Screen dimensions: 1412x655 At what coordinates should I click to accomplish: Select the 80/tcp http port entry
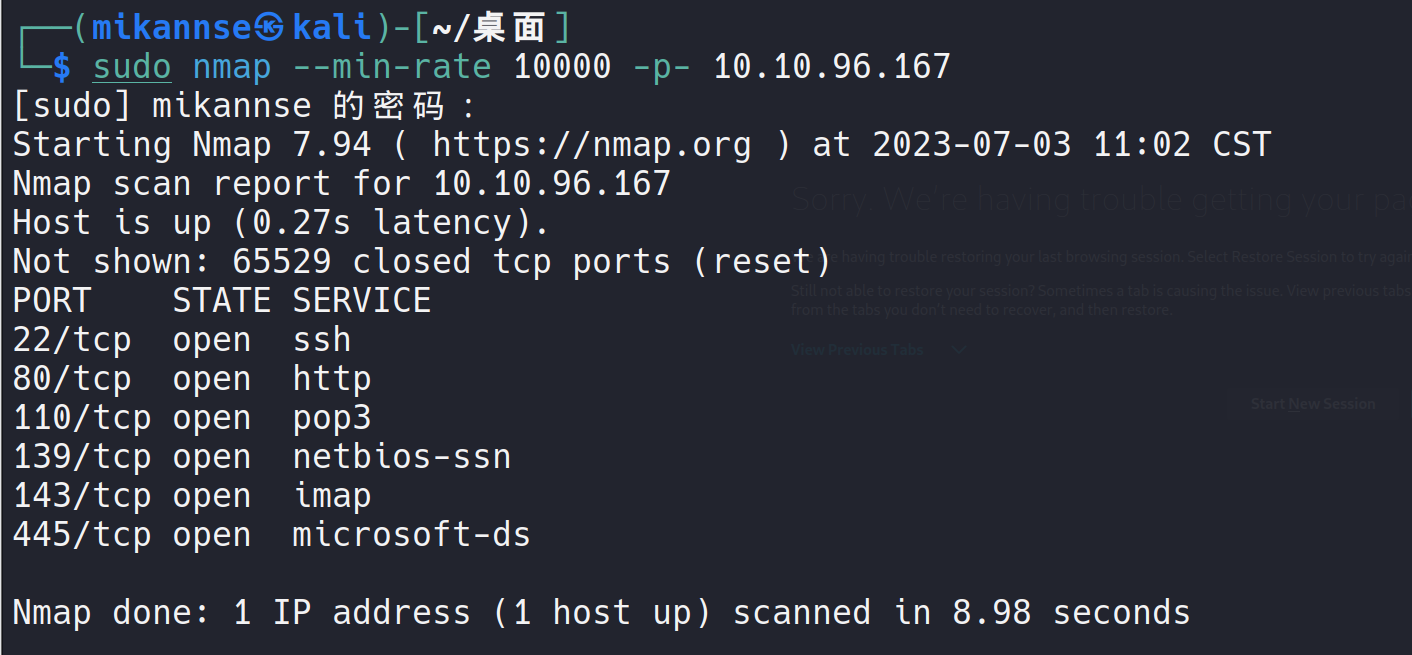tap(191, 379)
